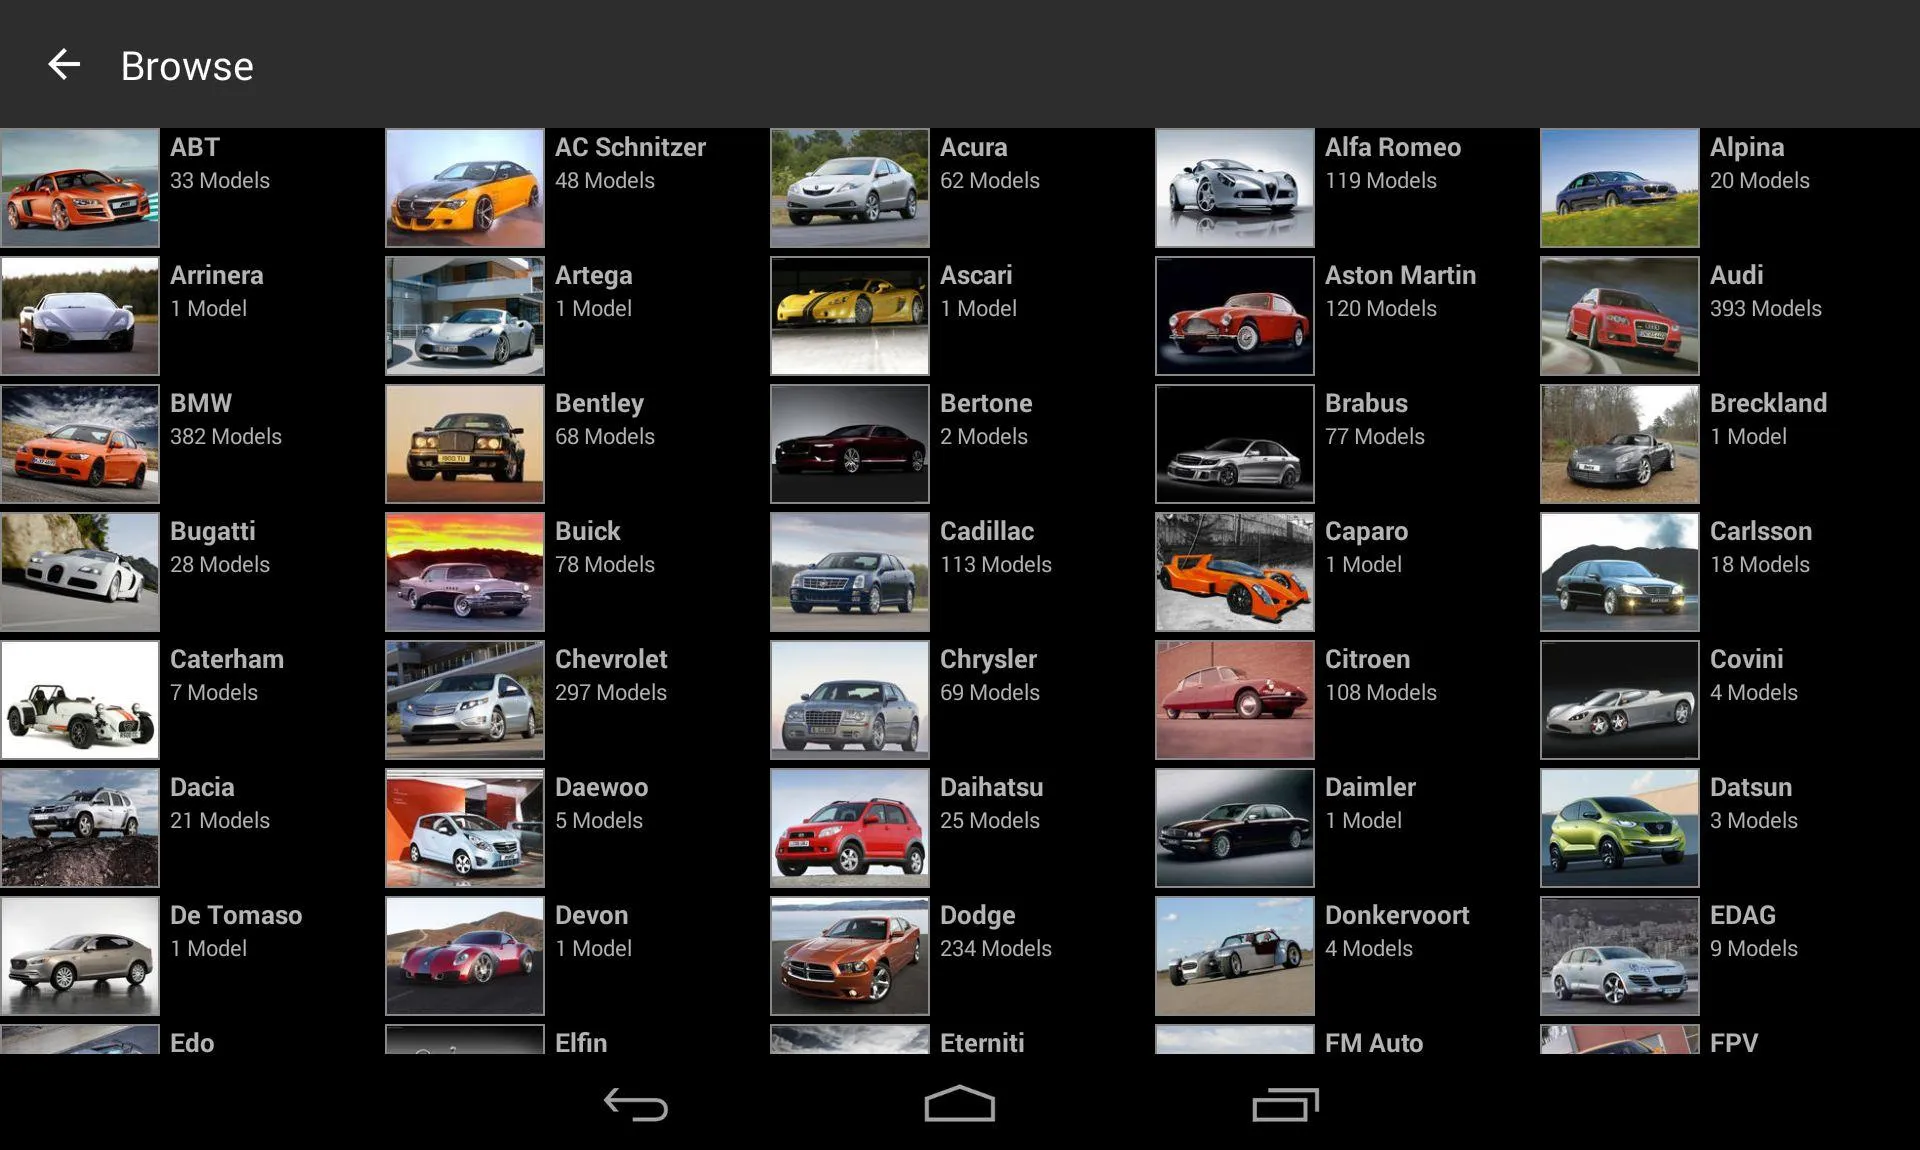Select the red Citroen car thumbnail

pyautogui.click(x=1235, y=700)
